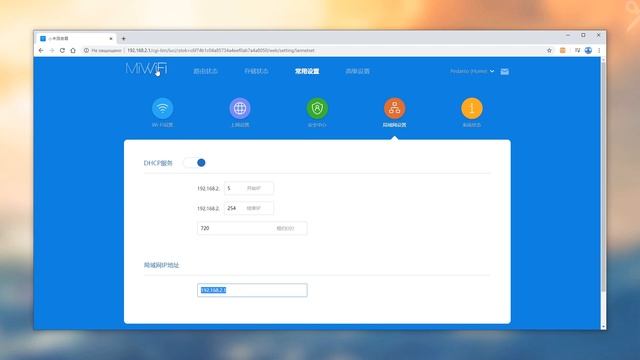This screenshot has height=360, width=640.
Task: Select the MiWiFi router browser tab
Action: (76, 38)
